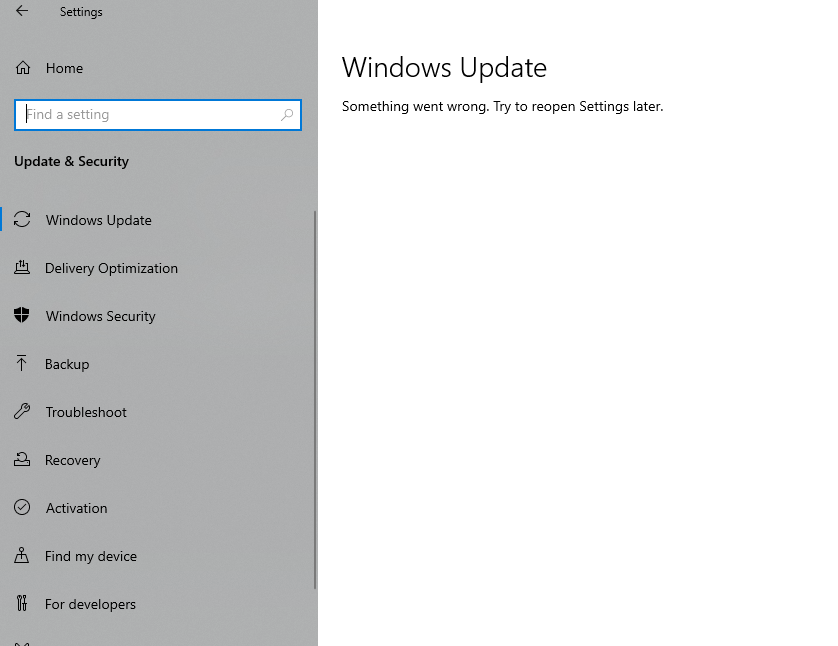
Task: Select Find my device item
Action: (91, 556)
